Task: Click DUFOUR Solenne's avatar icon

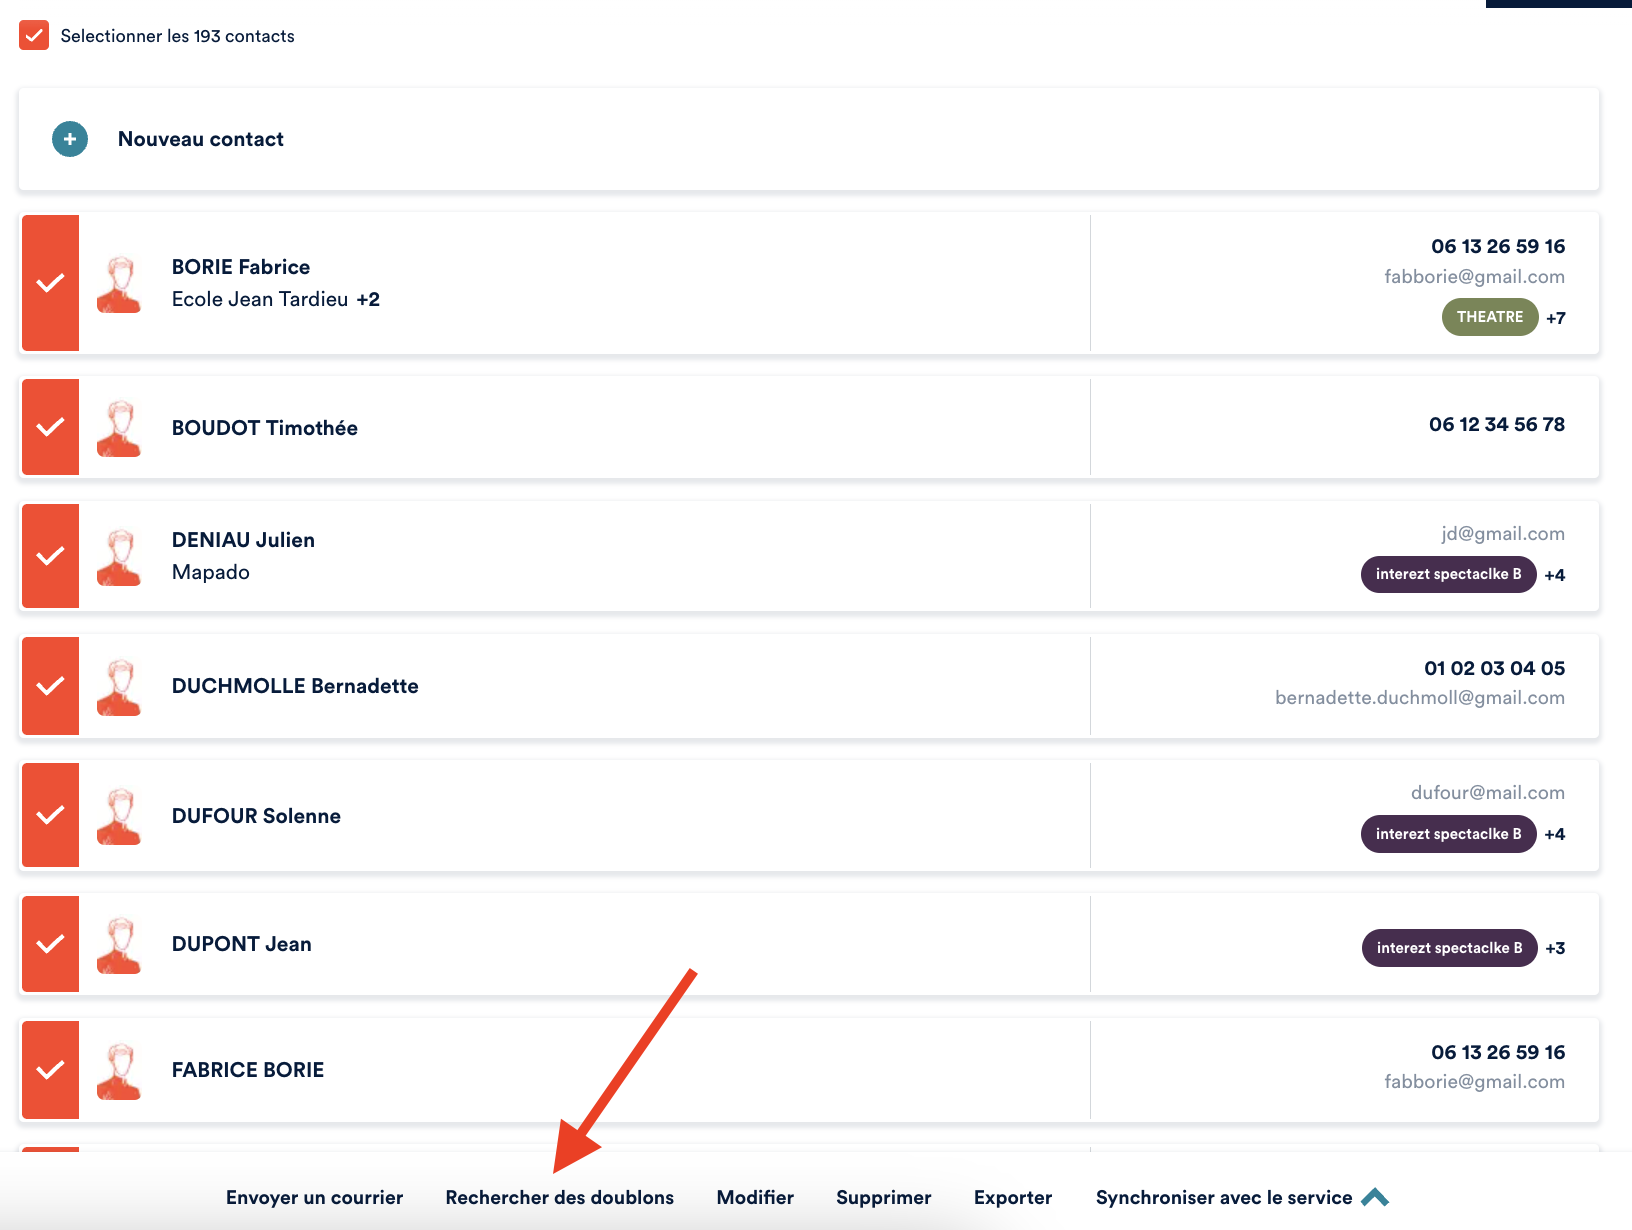Action: coord(119,816)
